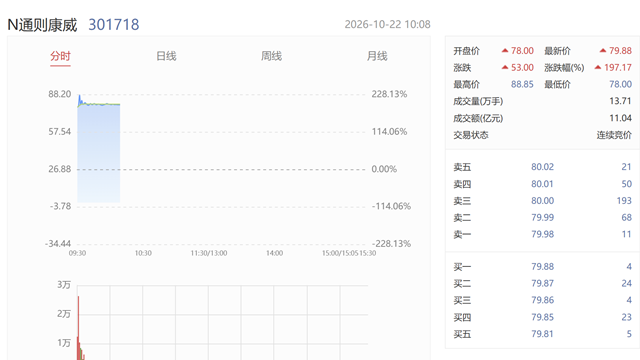
Task: Click the 最高价 value 88.85
Action: click(522, 84)
